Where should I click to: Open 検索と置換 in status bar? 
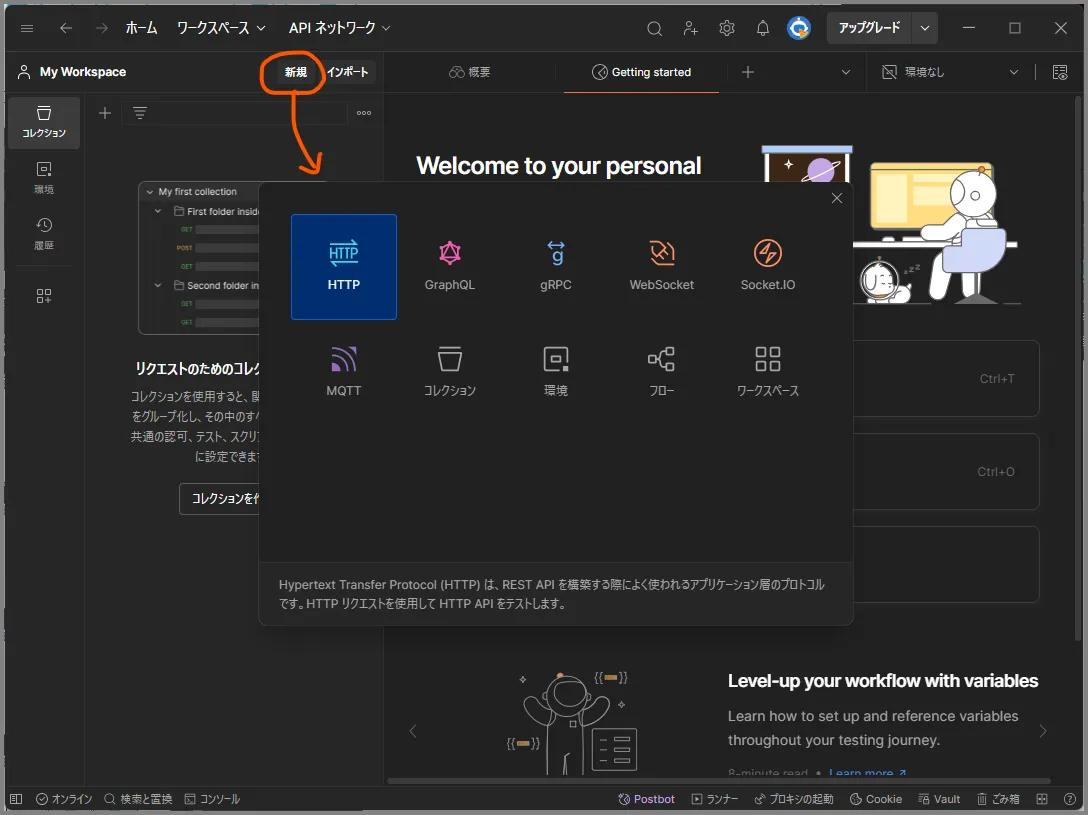138,799
